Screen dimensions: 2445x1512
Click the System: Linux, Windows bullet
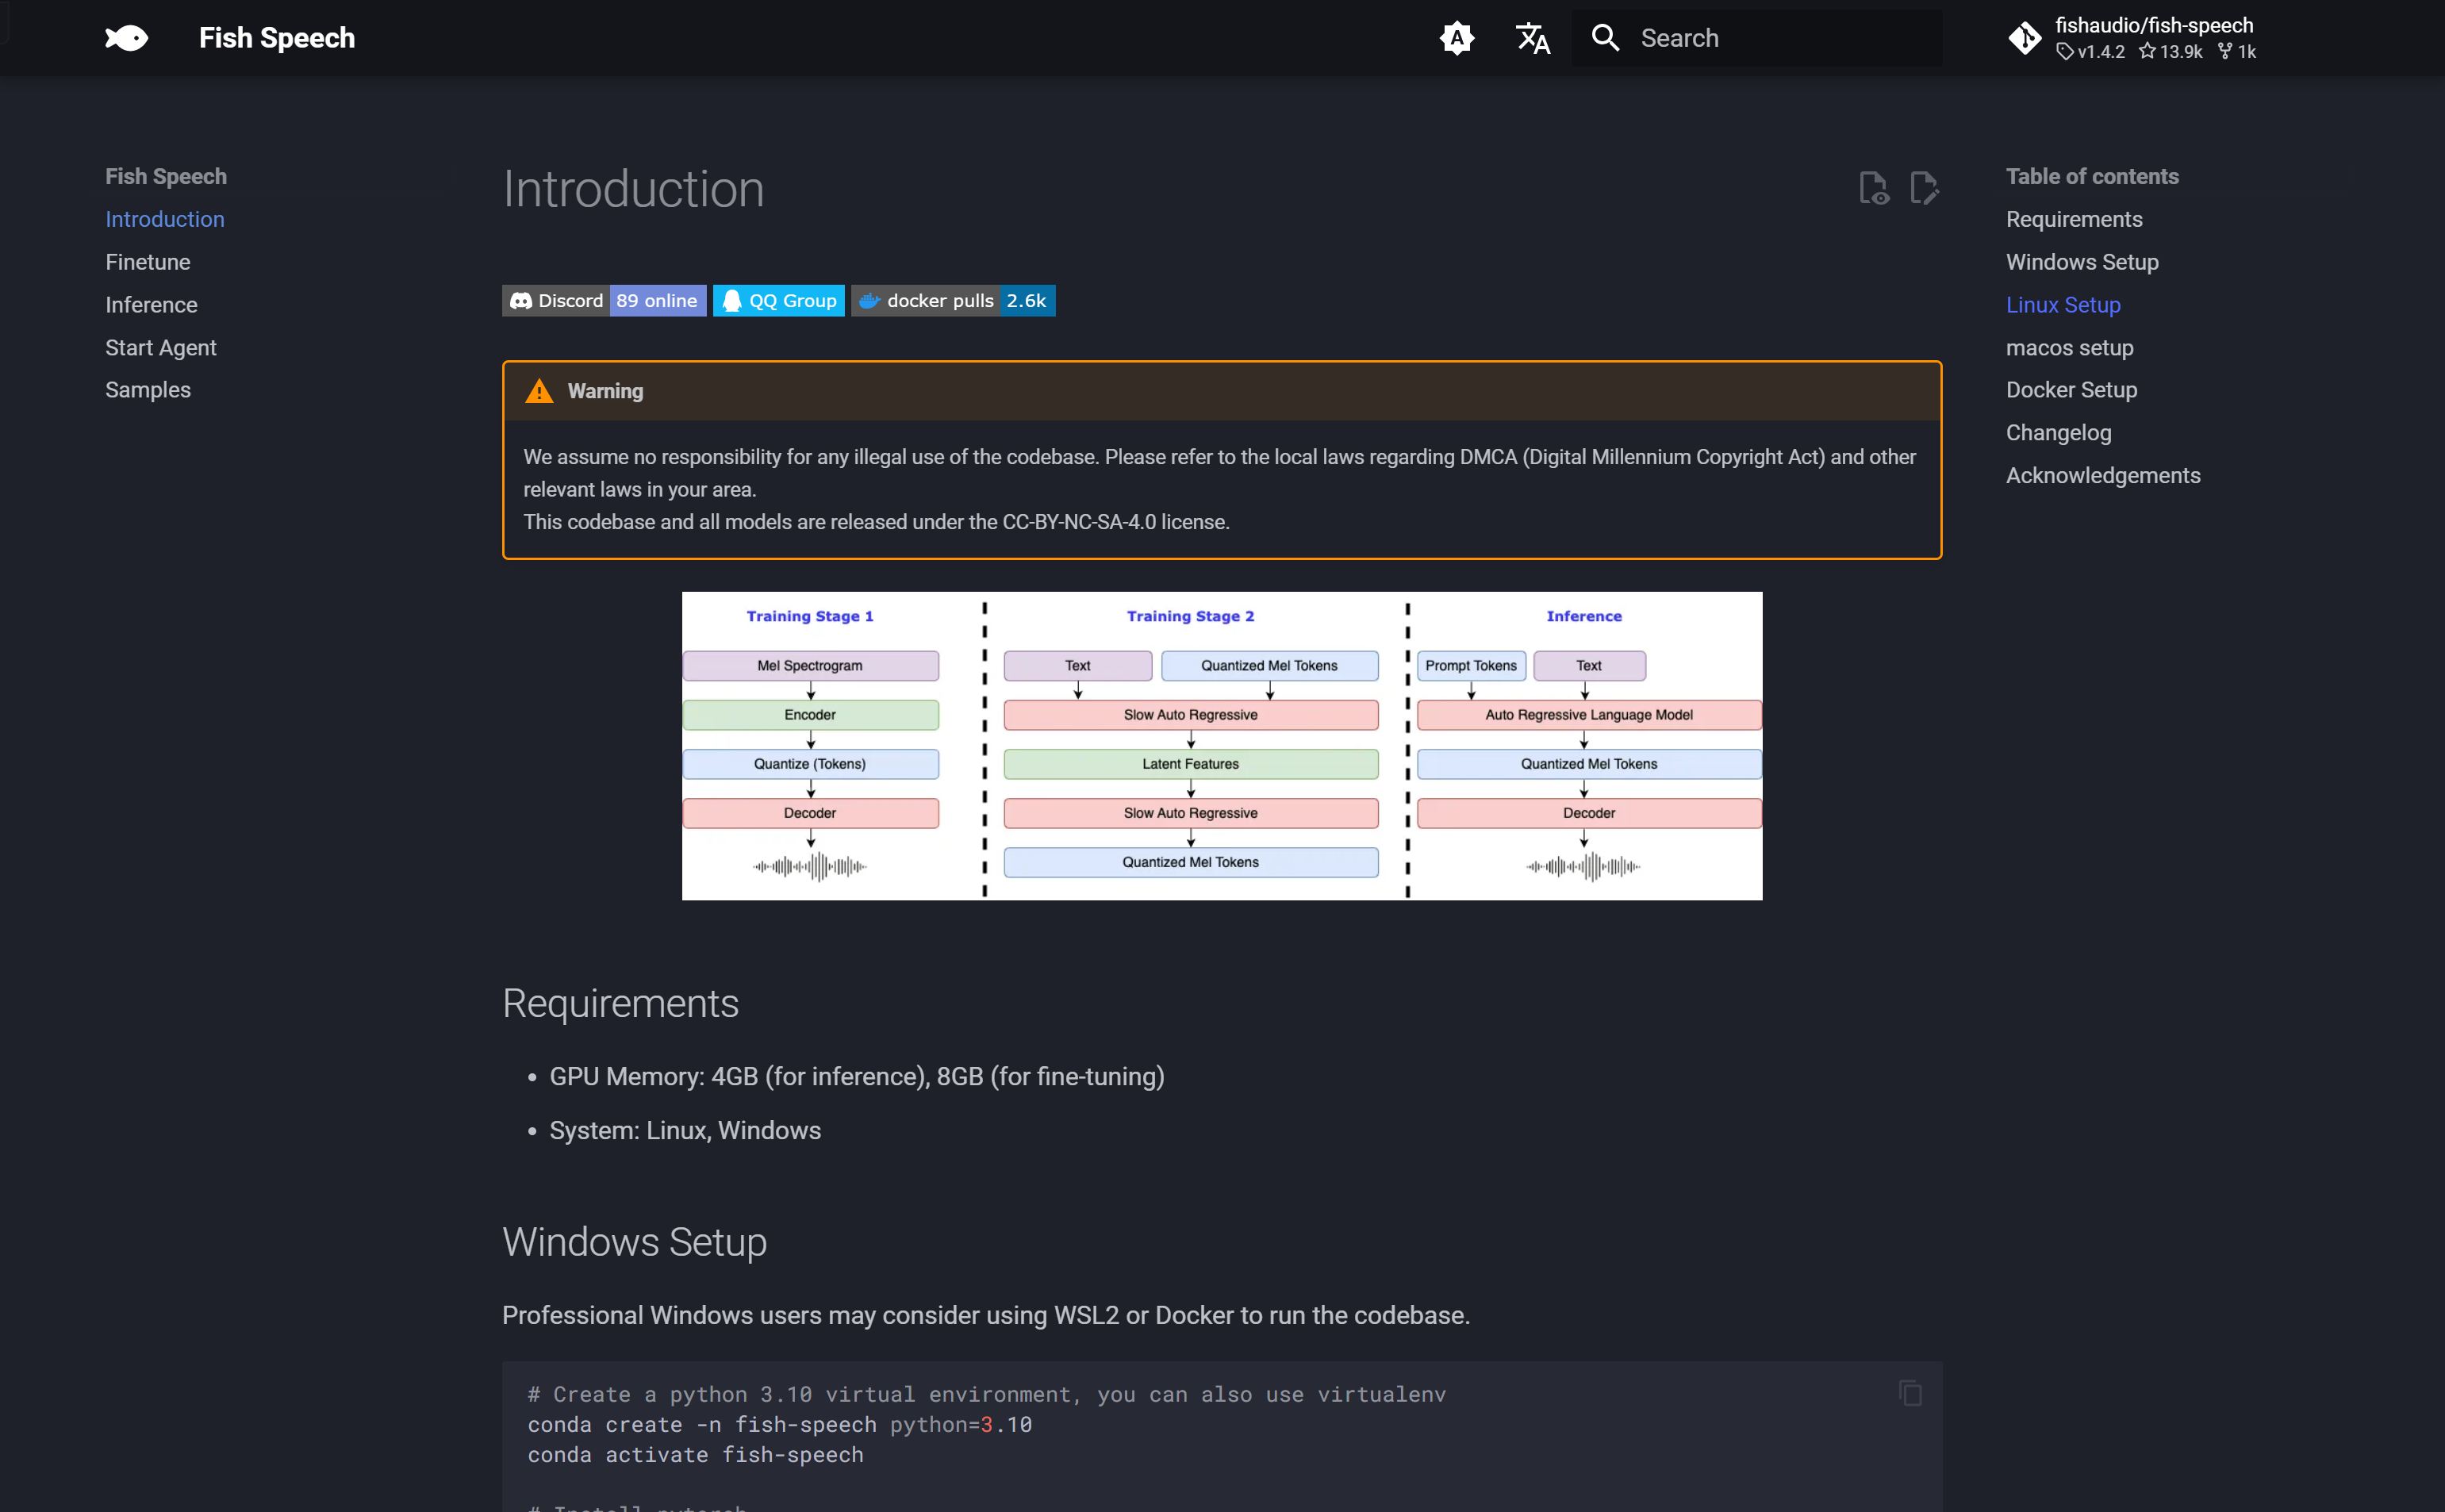coord(685,1130)
